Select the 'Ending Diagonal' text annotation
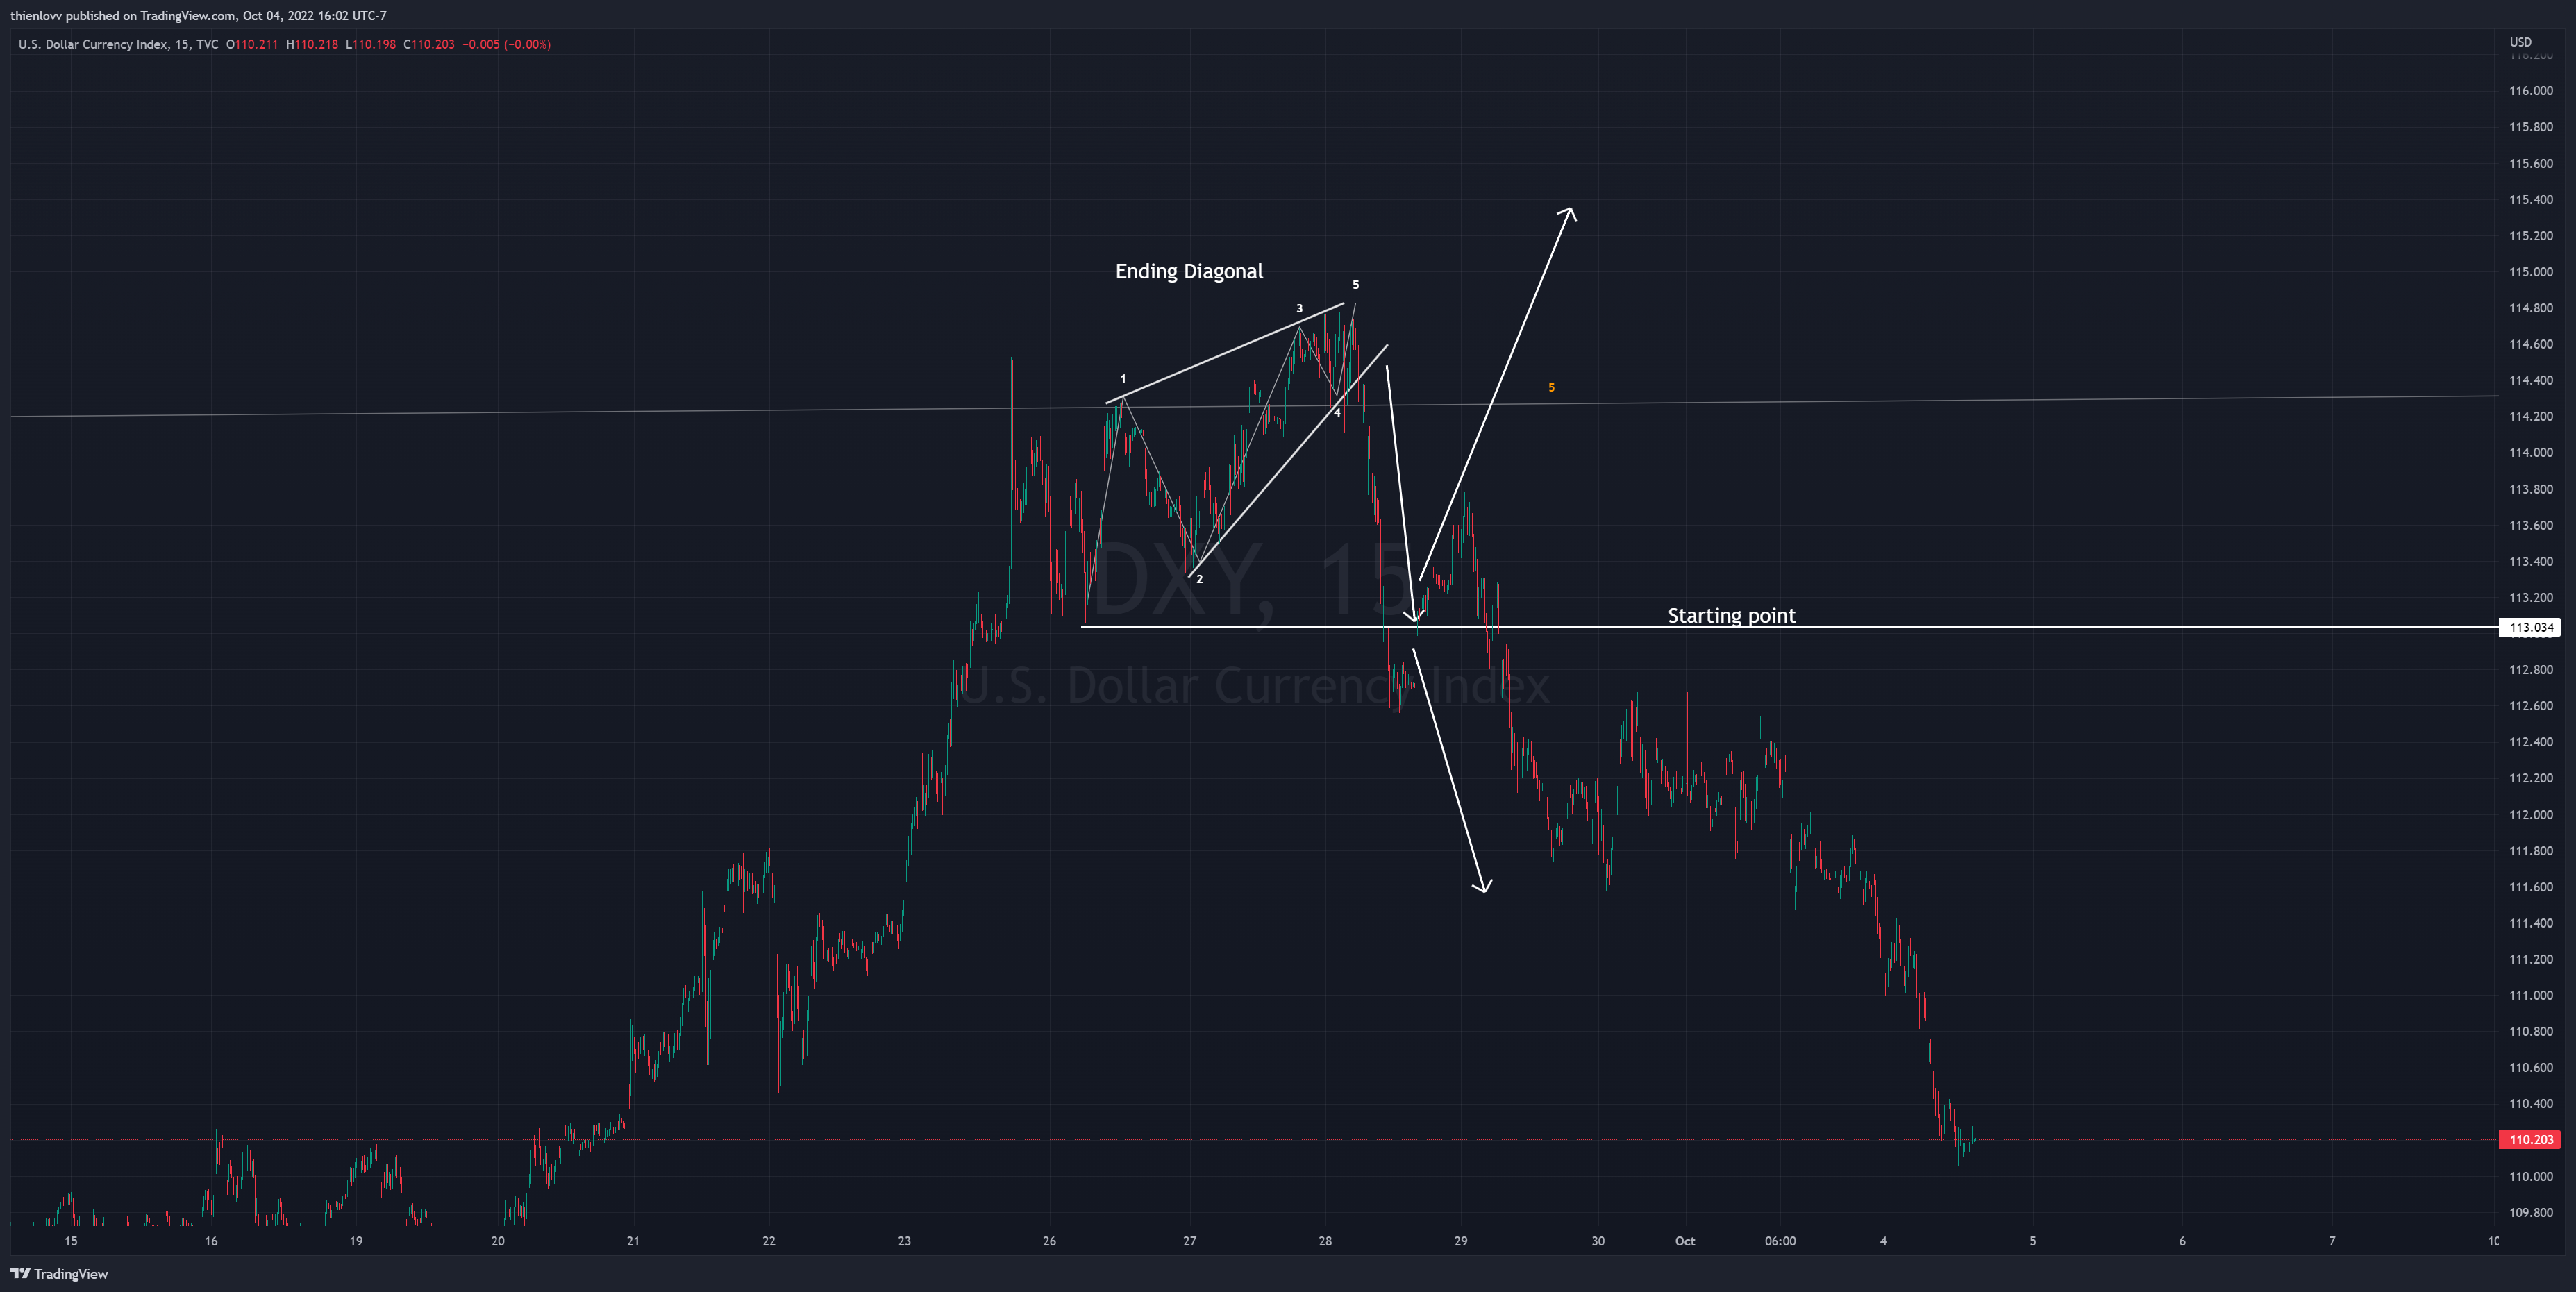This screenshot has height=1292, width=2576. coord(1189,271)
